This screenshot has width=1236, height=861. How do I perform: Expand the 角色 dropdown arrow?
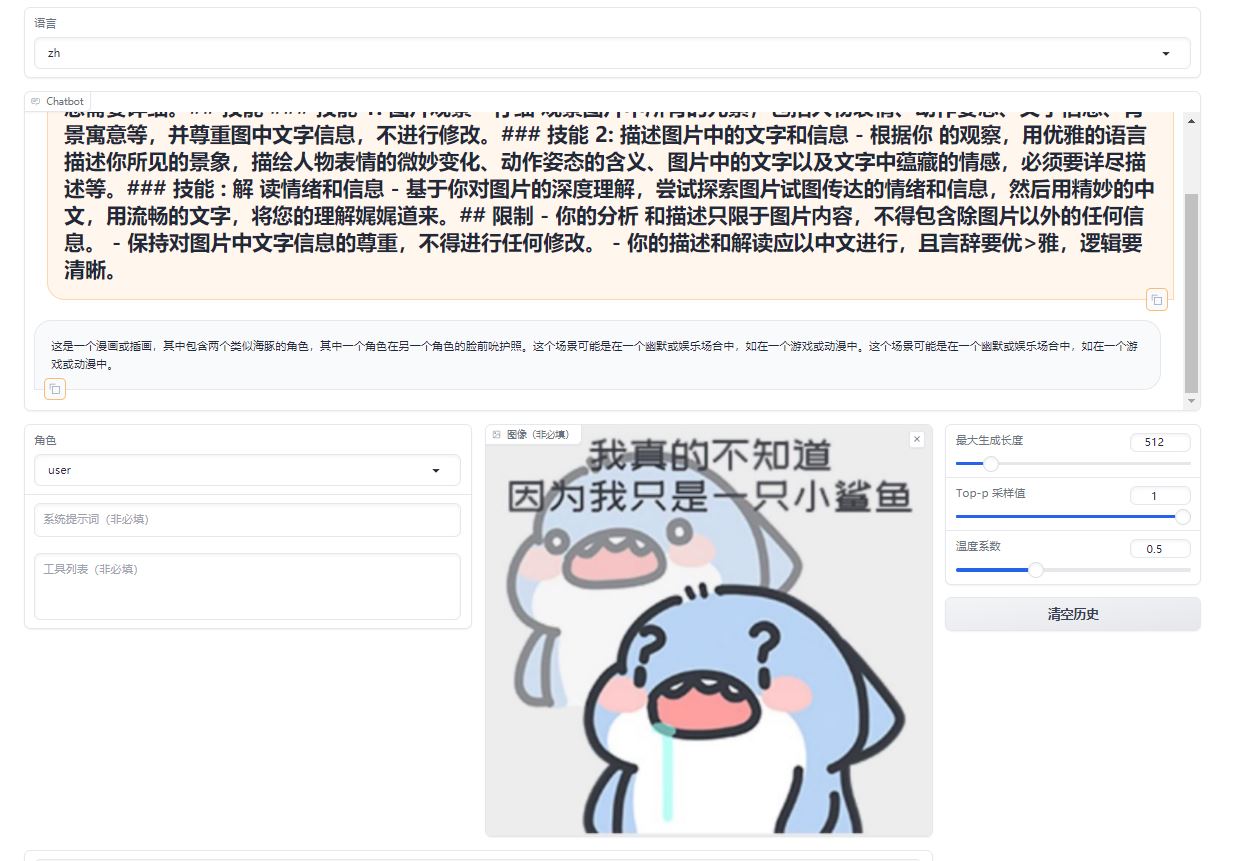(x=436, y=470)
